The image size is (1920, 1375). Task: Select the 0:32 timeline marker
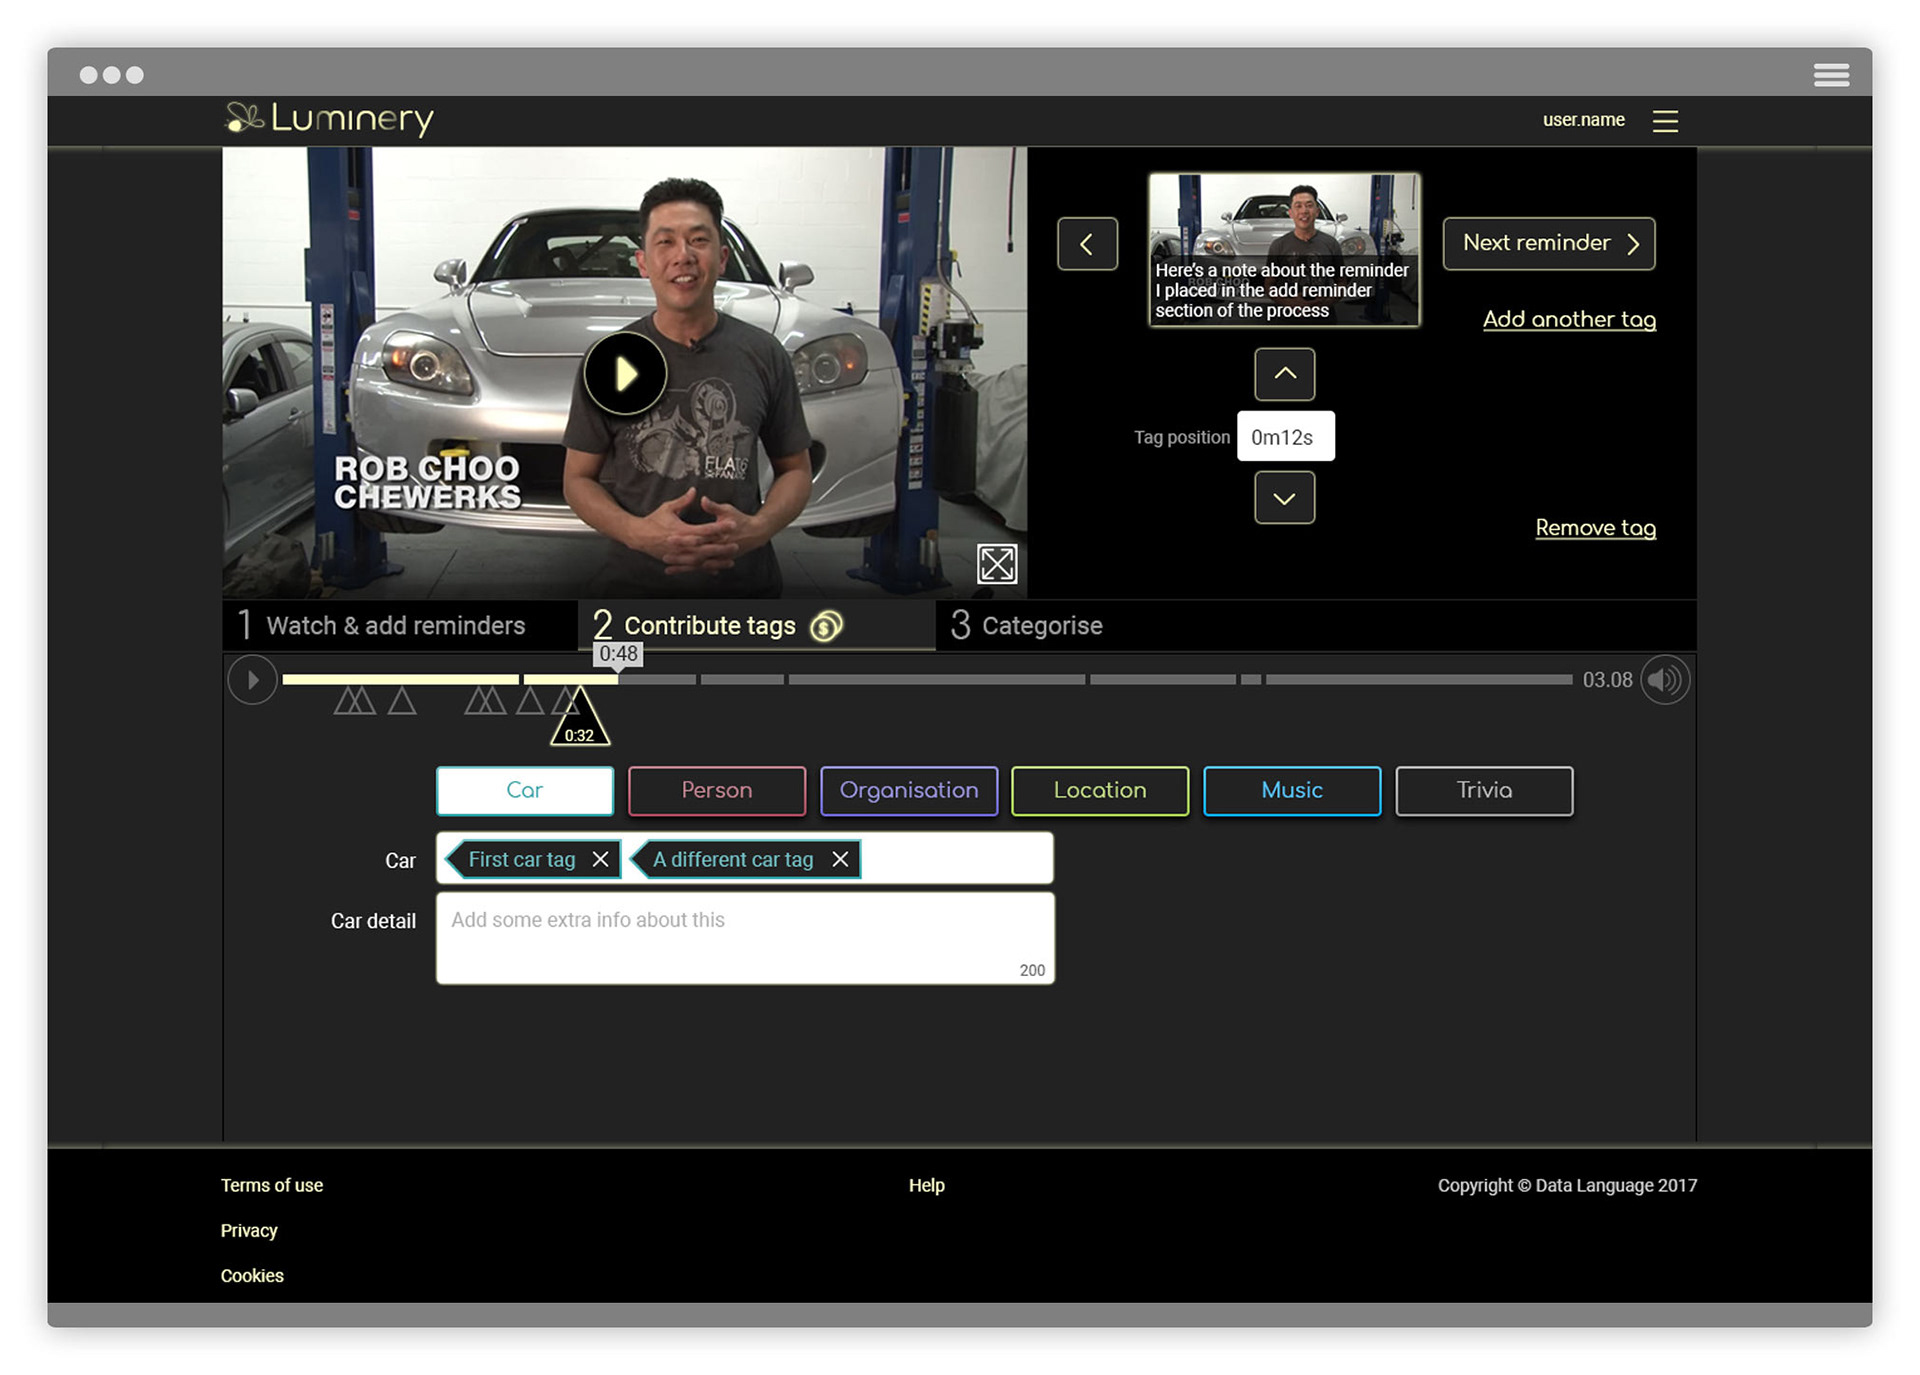579,720
